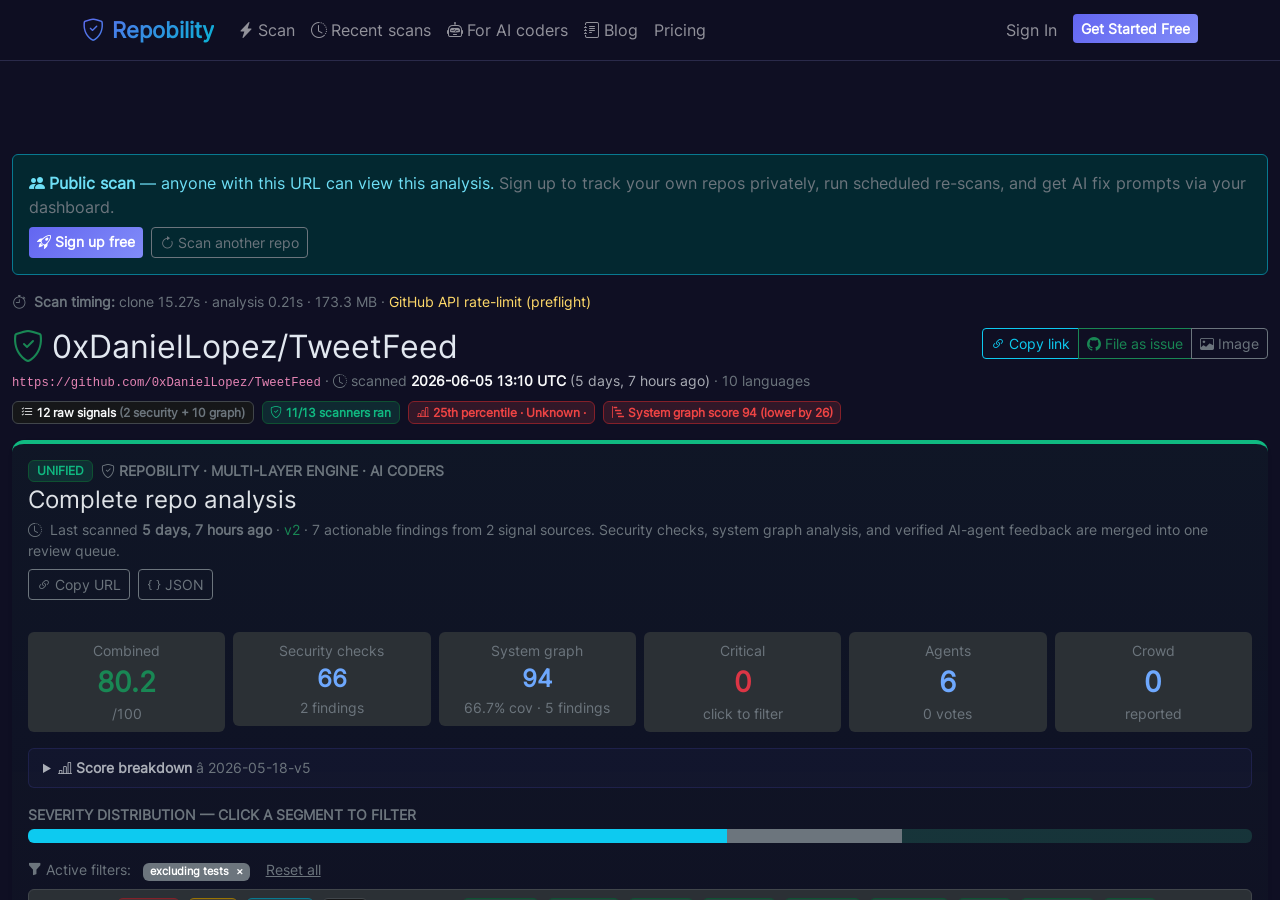The width and height of the screenshot is (1280, 900).
Task: Copy the scan link with Copy link
Action: point(1030,343)
